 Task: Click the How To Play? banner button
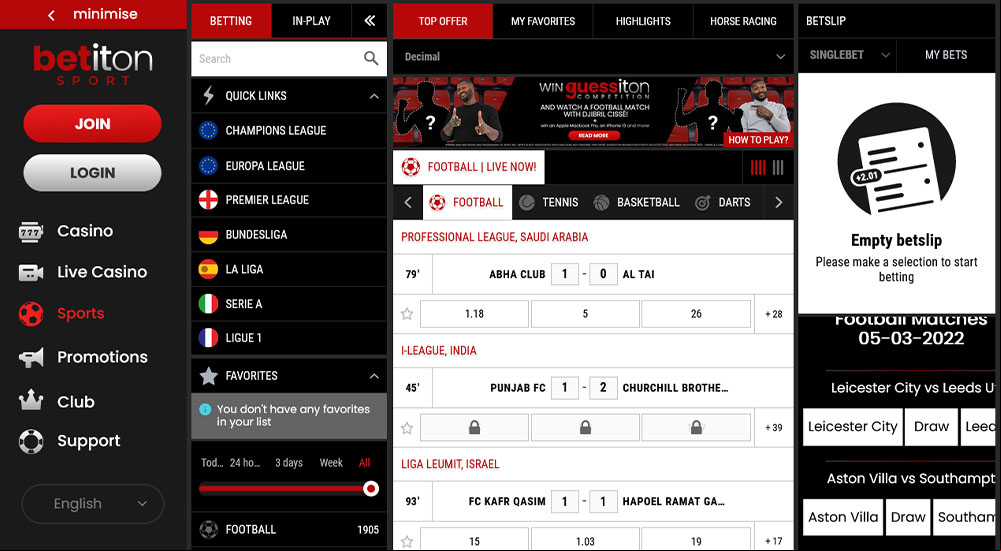coord(758,140)
